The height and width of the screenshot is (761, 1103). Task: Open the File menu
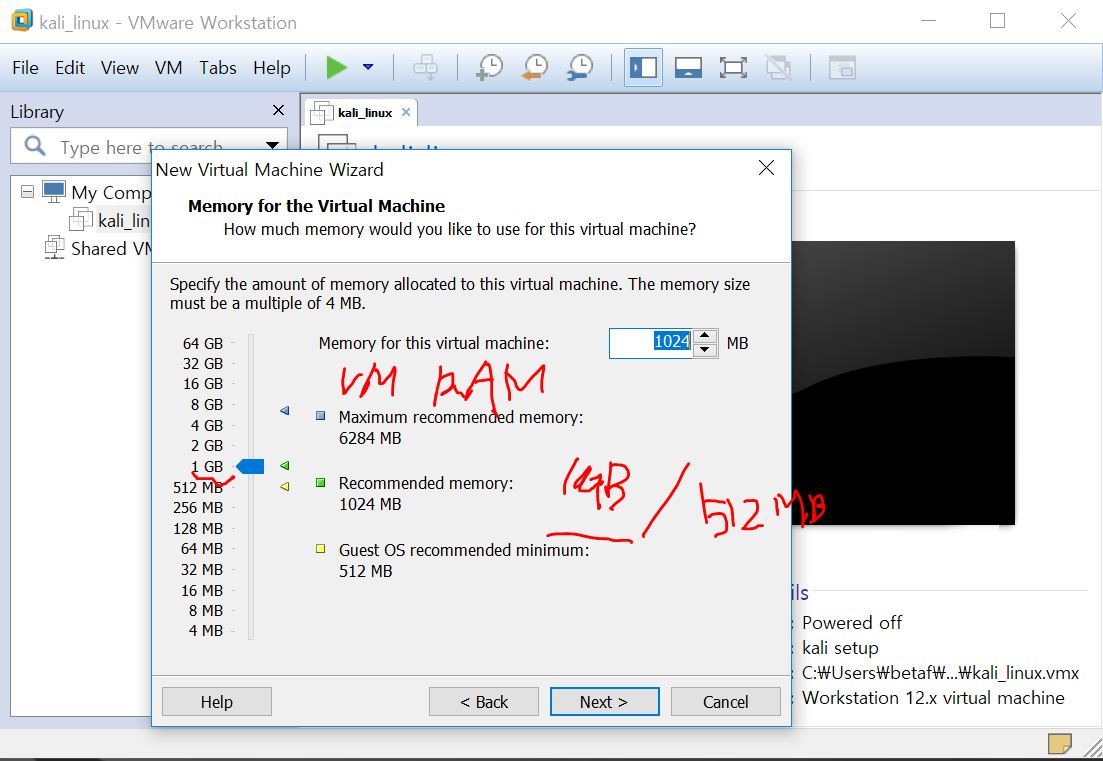(x=25, y=68)
